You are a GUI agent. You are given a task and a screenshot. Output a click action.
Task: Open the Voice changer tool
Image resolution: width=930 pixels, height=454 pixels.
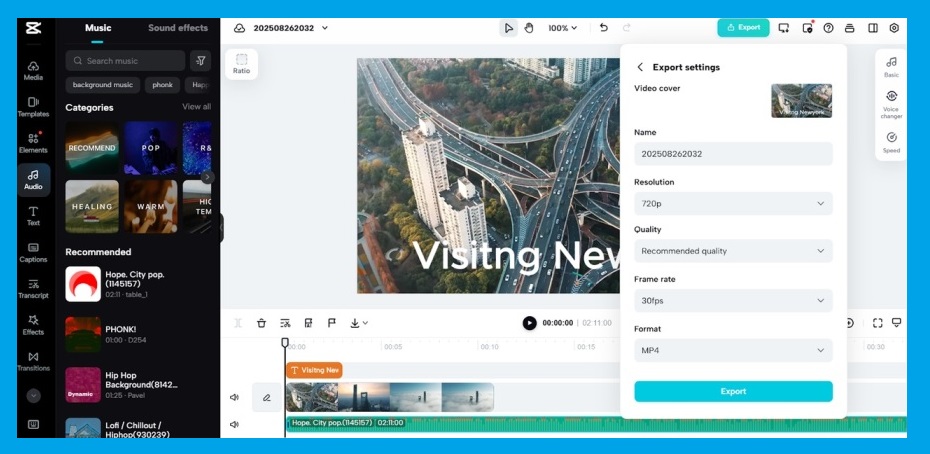tap(891, 104)
